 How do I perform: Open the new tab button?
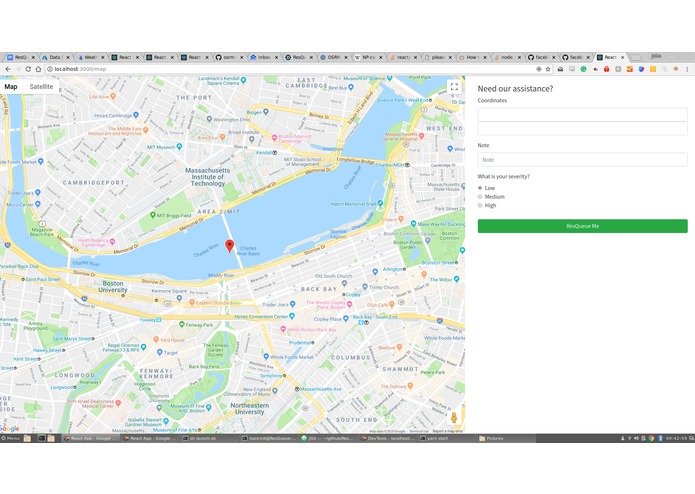tap(636, 58)
